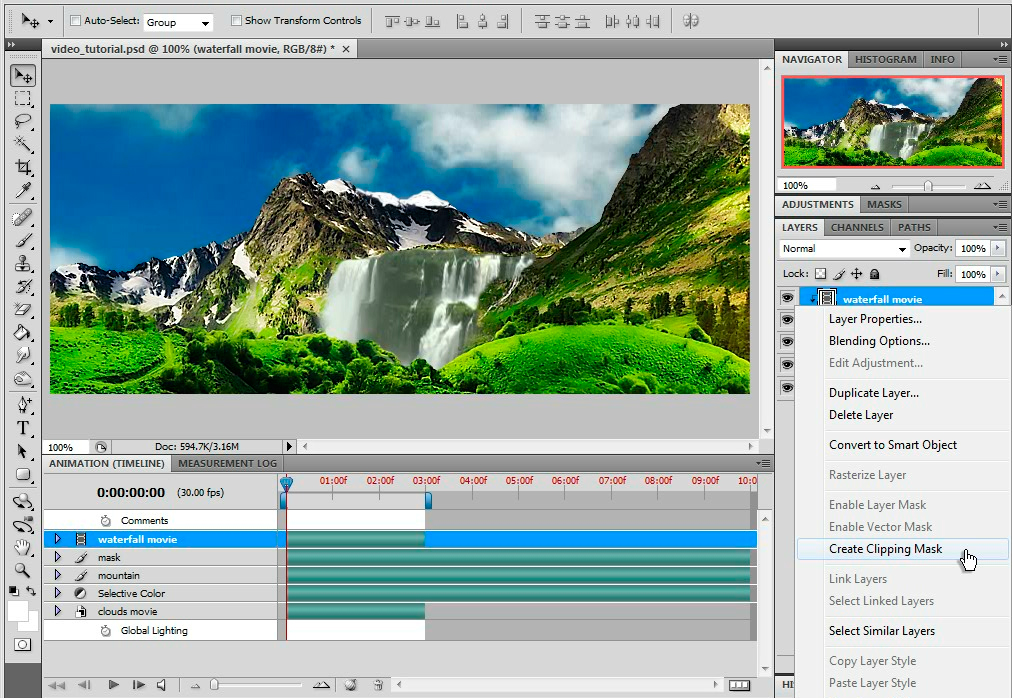Click the foreground color swatch
Viewport: 1012px width, 698px height.
17,611
